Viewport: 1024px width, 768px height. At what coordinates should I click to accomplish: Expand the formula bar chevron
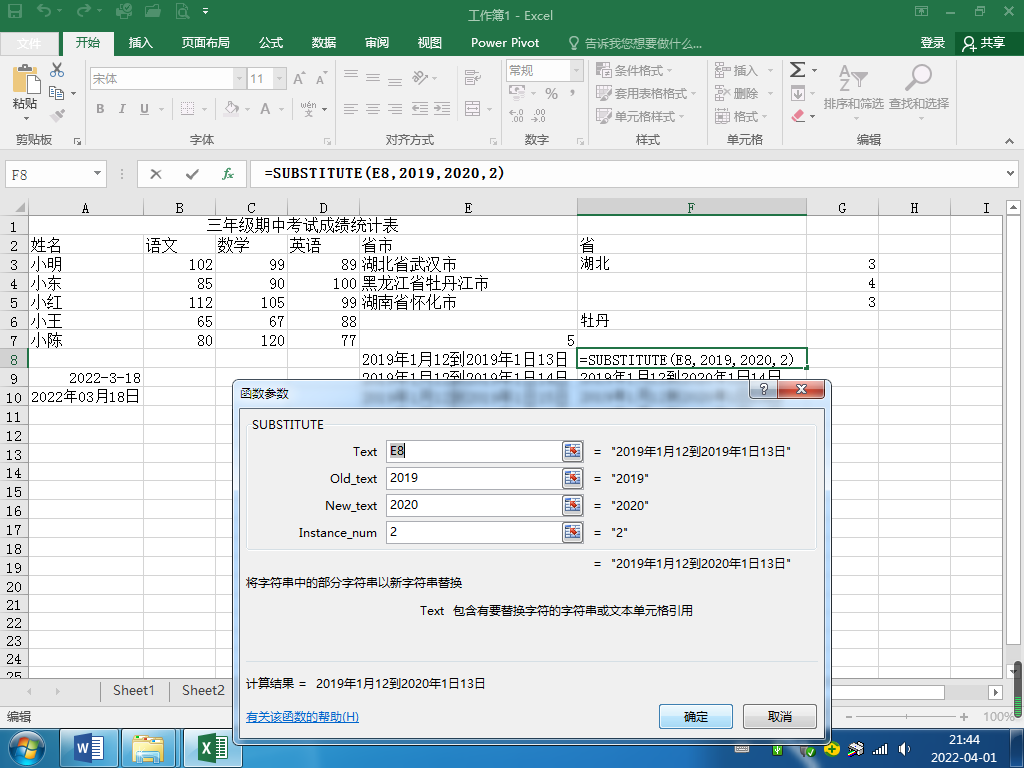pos(1010,174)
